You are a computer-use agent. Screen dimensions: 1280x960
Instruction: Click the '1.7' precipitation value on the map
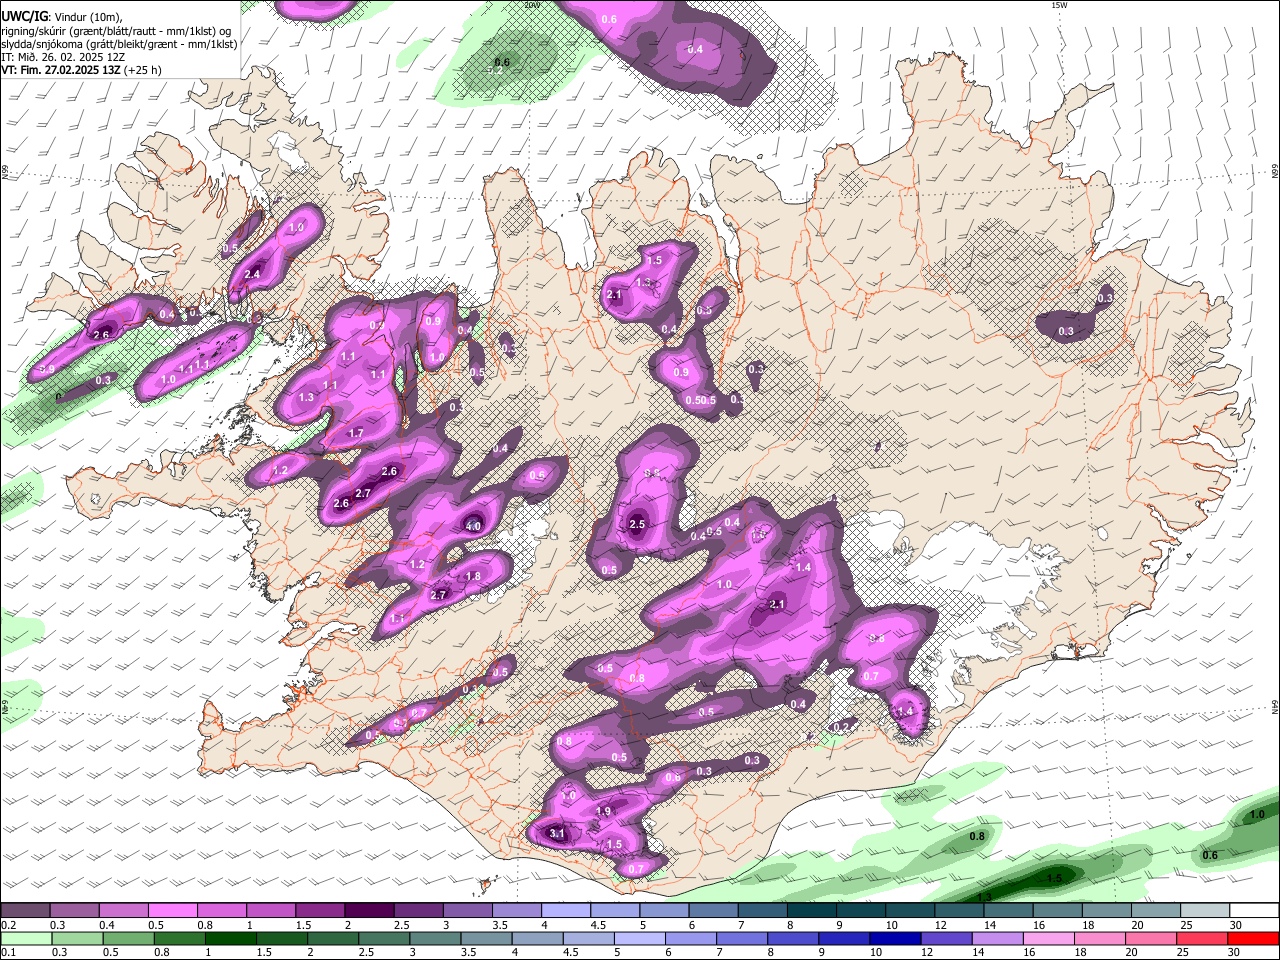point(356,434)
